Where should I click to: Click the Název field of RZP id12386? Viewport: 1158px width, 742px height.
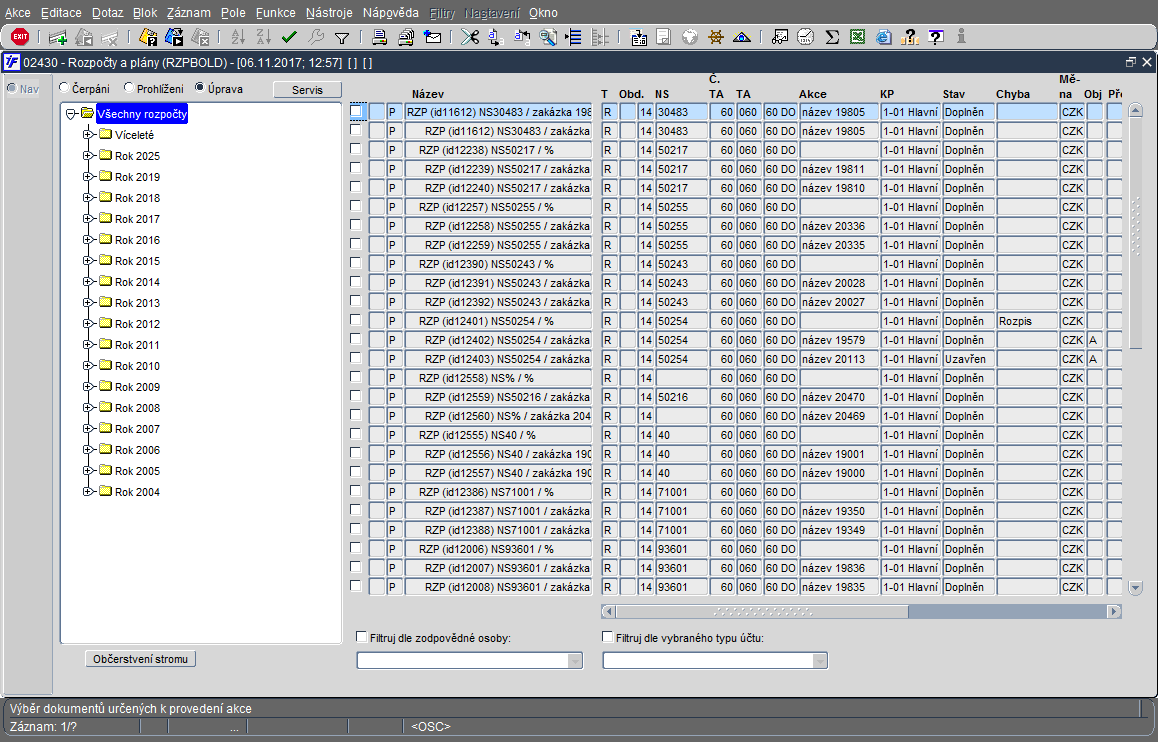(499, 492)
